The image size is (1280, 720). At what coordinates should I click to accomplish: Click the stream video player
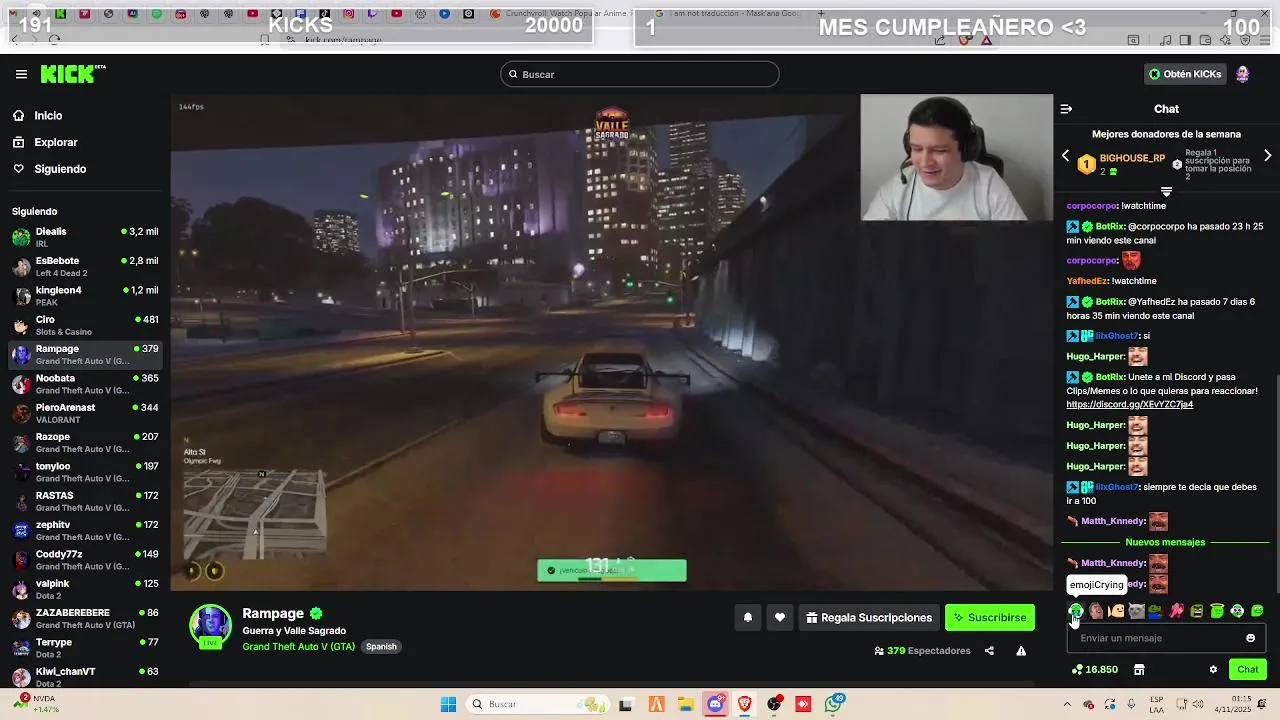tap(612, 343)
